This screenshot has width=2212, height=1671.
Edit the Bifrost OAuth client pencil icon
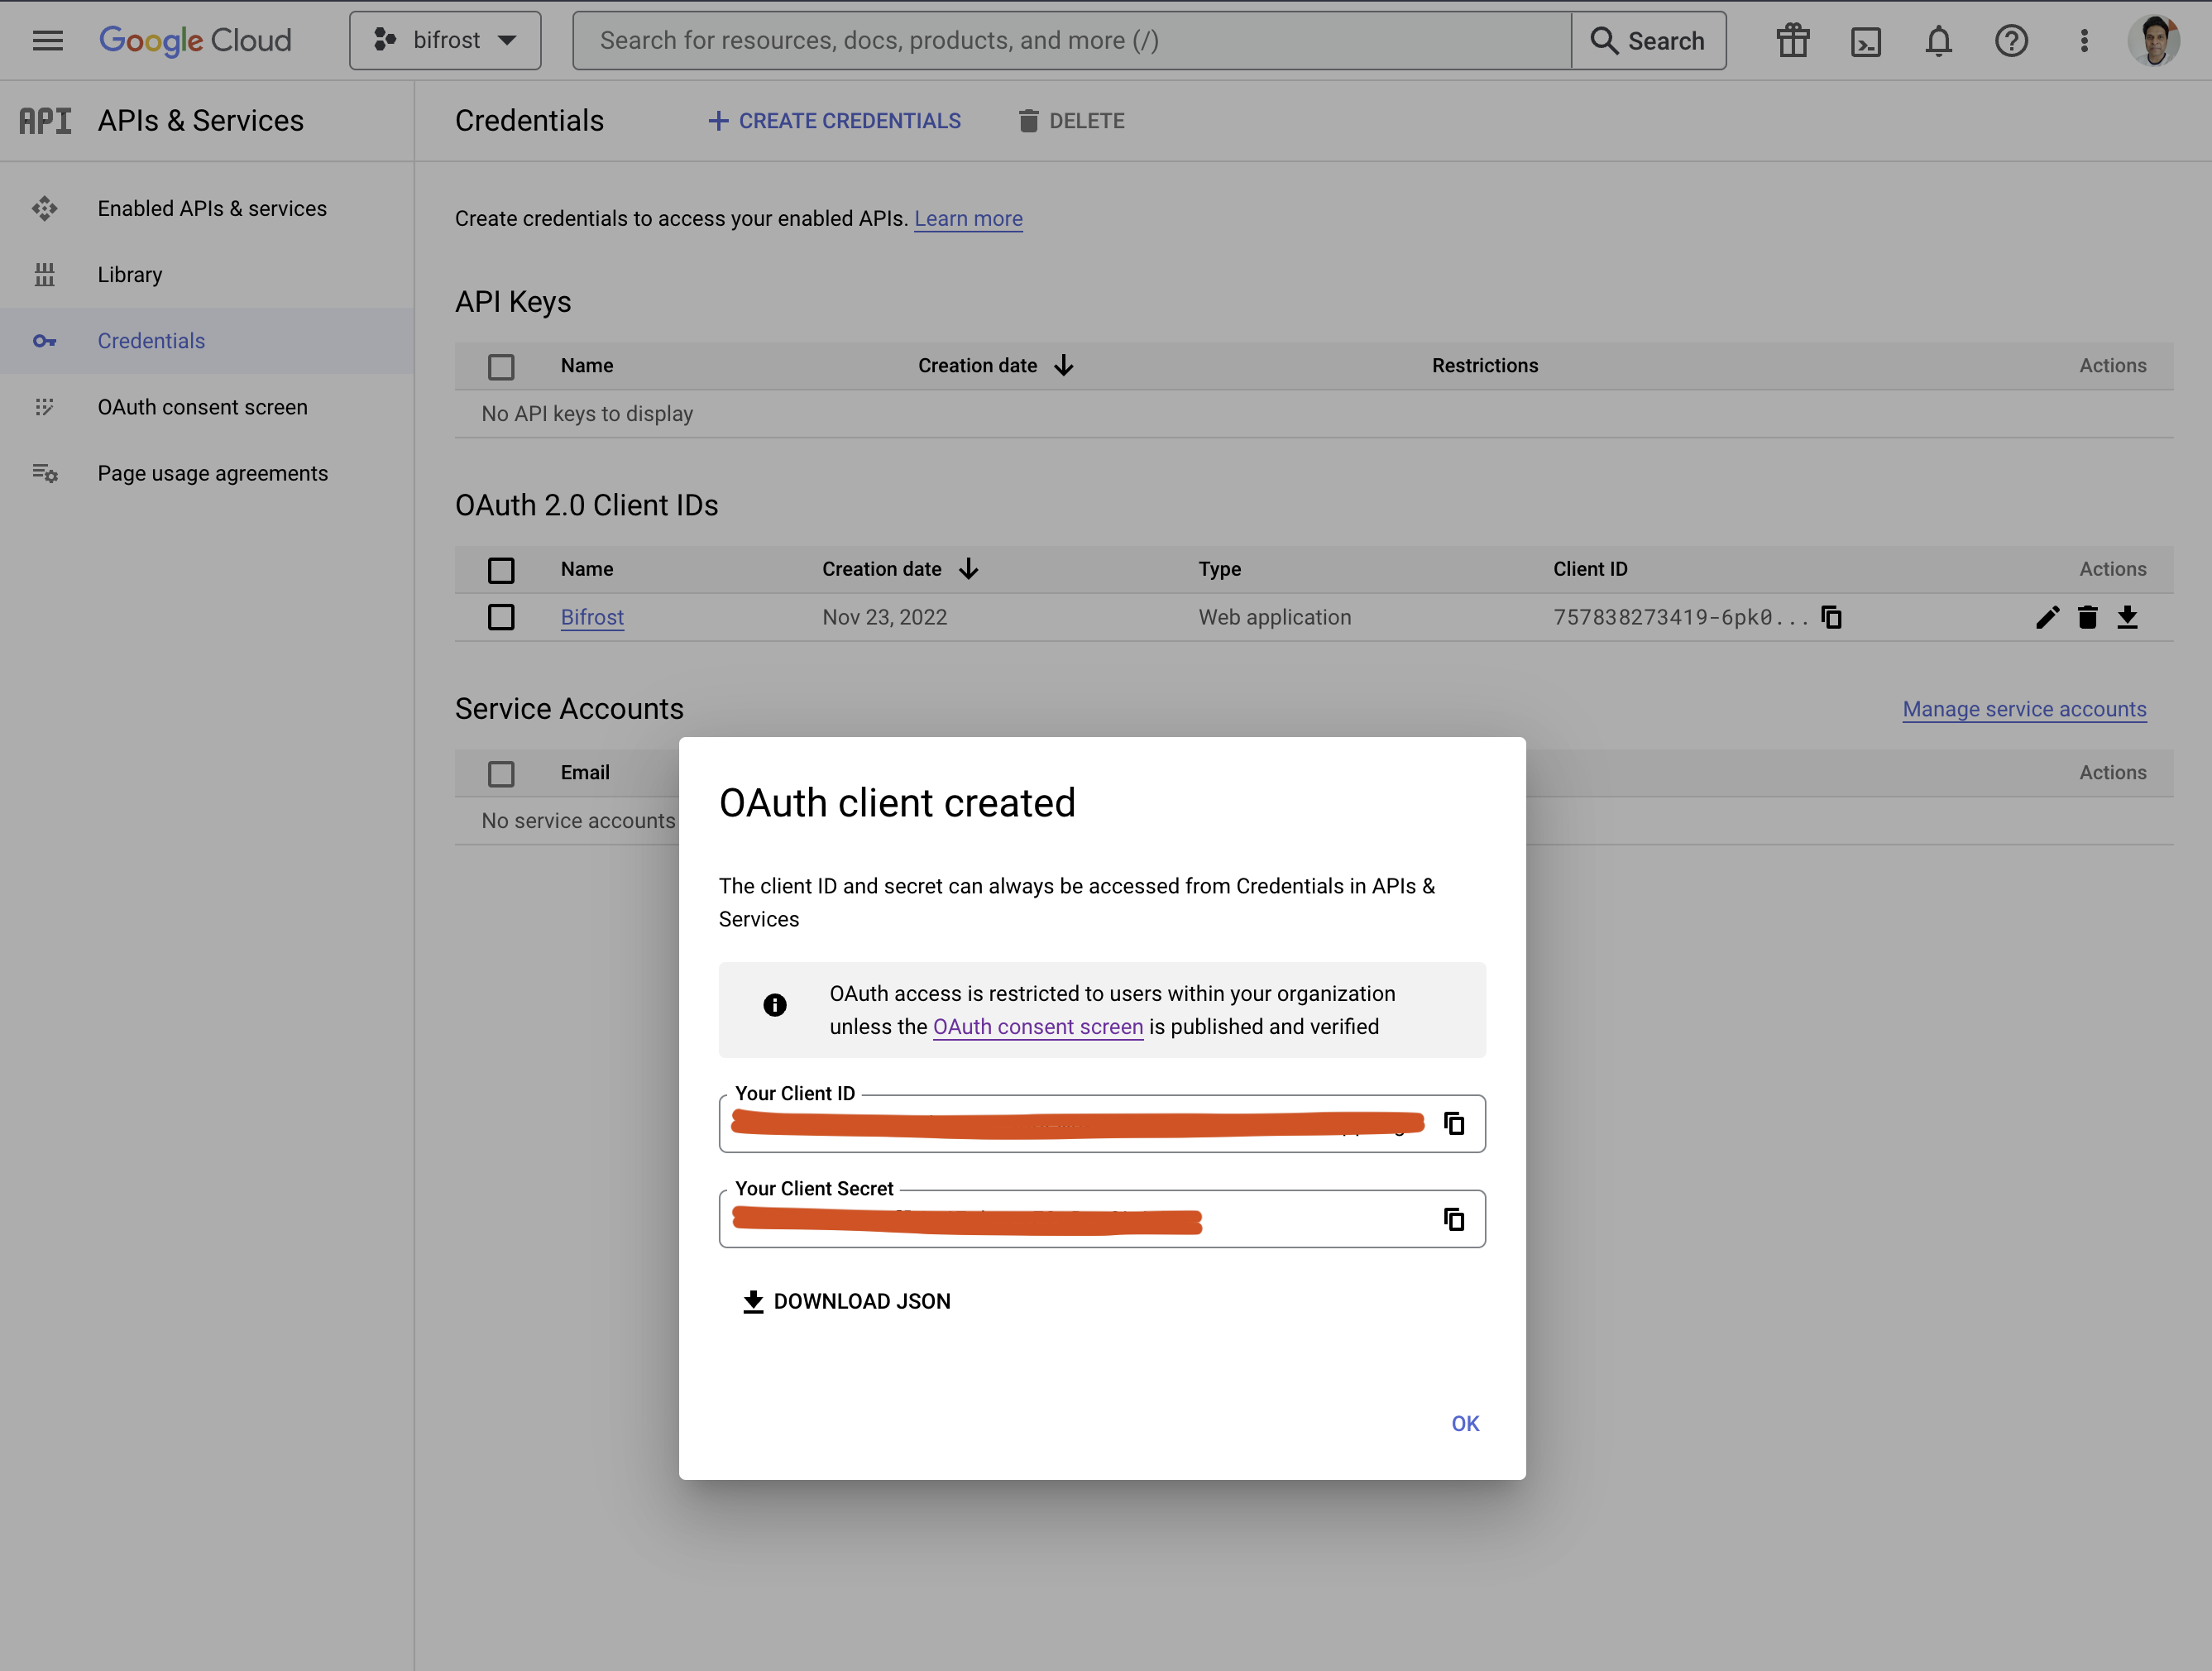2047,617
